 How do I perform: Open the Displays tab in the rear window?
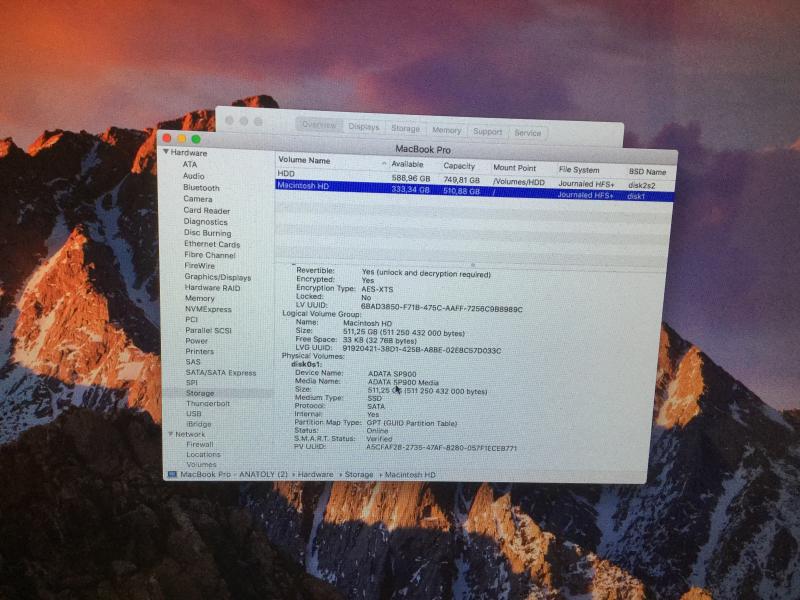pyautogui.click(x=364, y=127)
